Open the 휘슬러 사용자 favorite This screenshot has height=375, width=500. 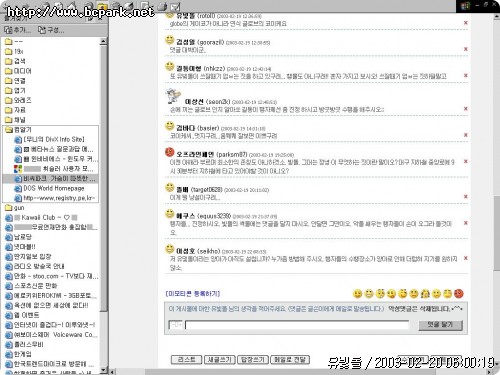(x=54, y=169)
